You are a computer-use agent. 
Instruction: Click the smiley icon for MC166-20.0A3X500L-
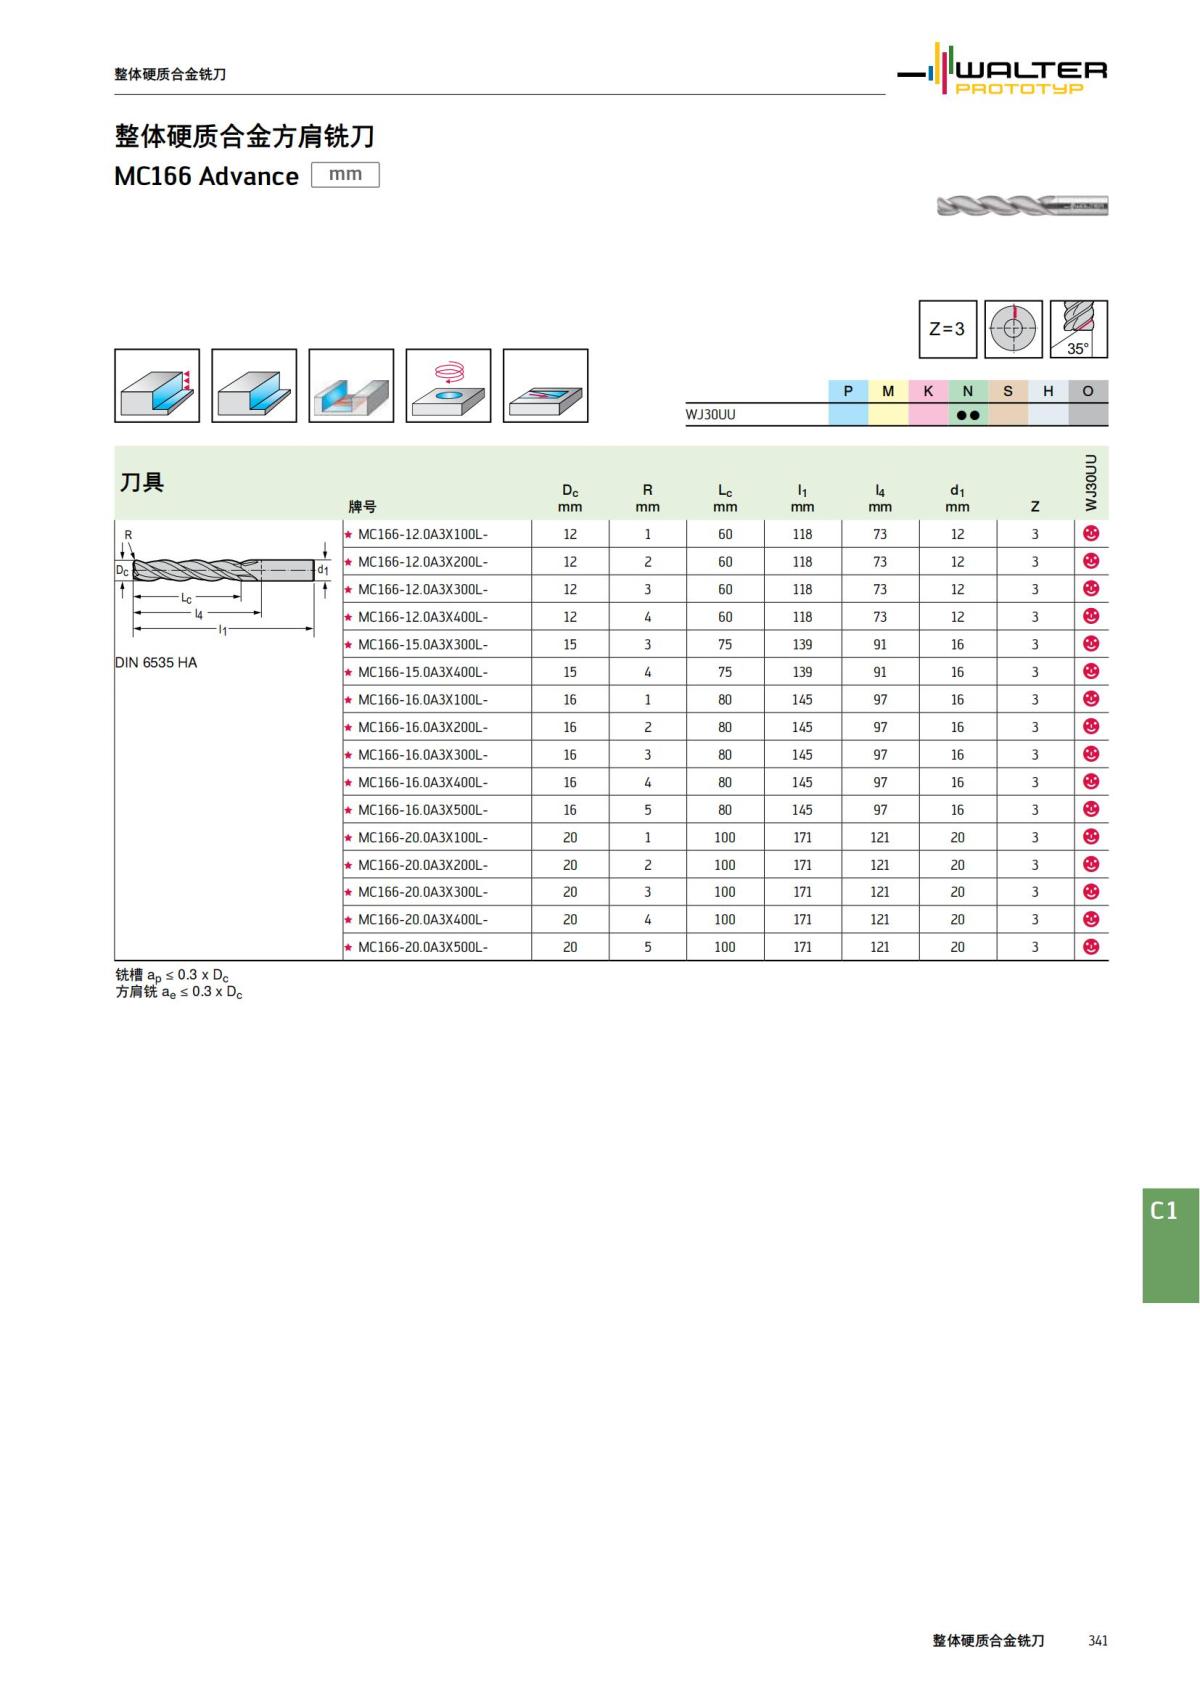[1091, 946]
